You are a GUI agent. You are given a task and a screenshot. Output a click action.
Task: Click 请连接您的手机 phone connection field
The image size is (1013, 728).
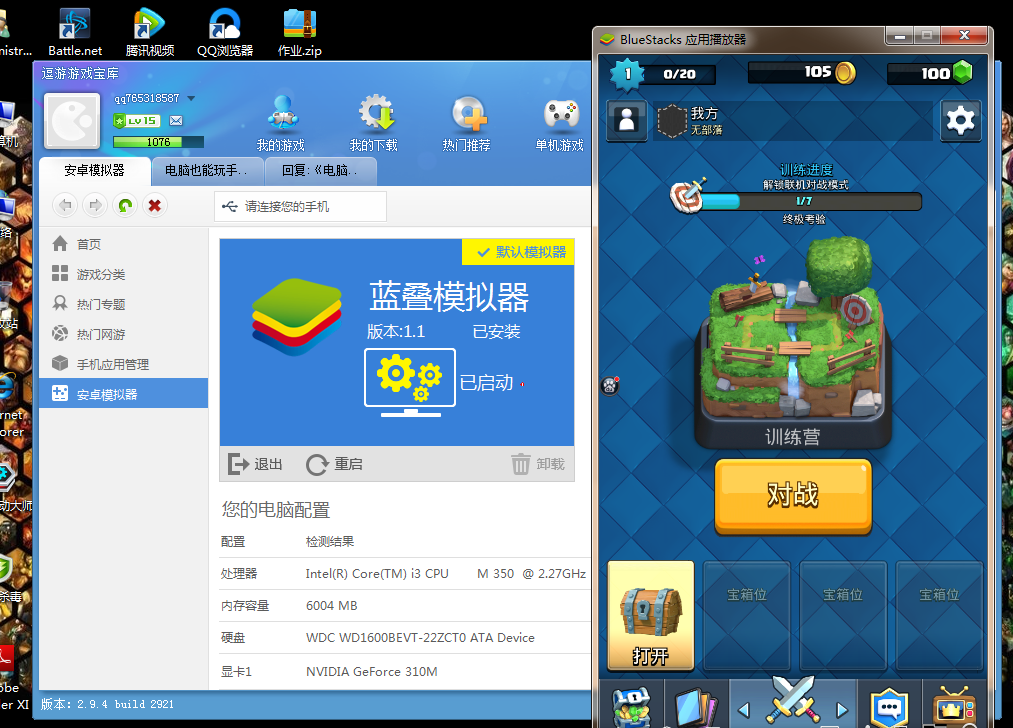[300, 207]
